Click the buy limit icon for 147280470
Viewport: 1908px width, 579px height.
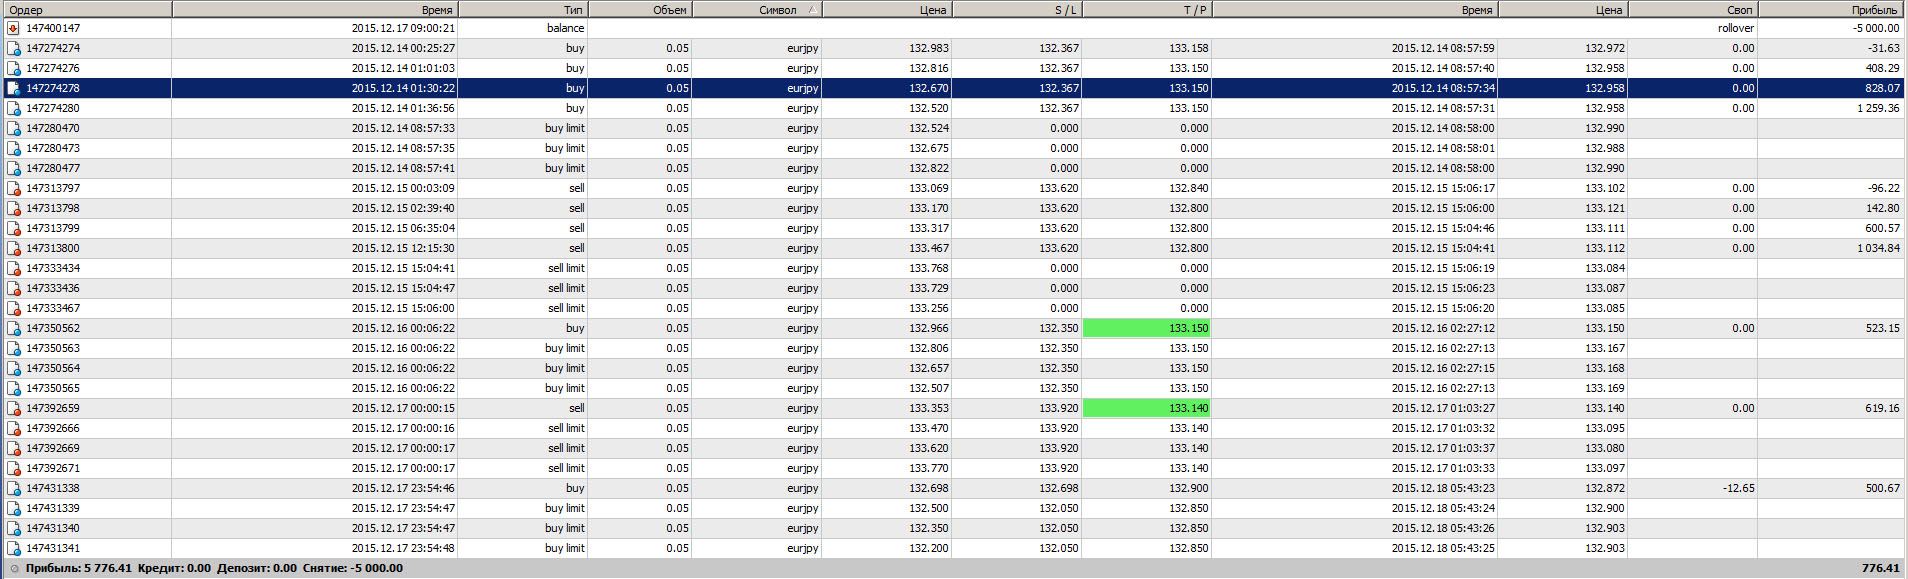click(14, 128)
